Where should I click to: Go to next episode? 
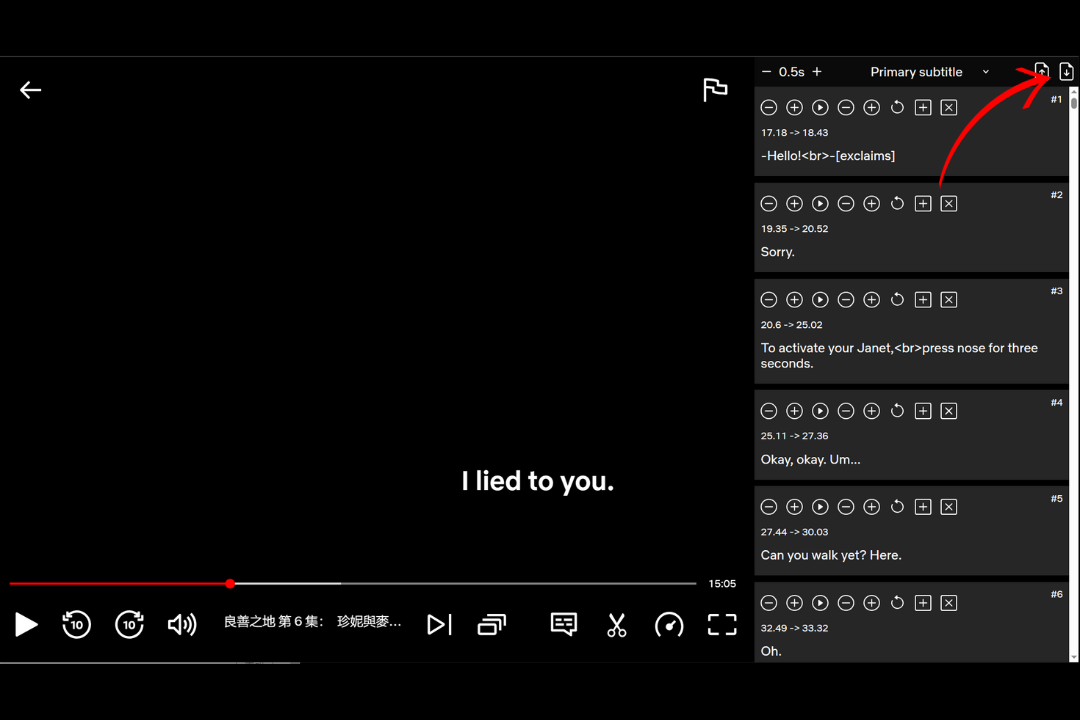point(439,625)
